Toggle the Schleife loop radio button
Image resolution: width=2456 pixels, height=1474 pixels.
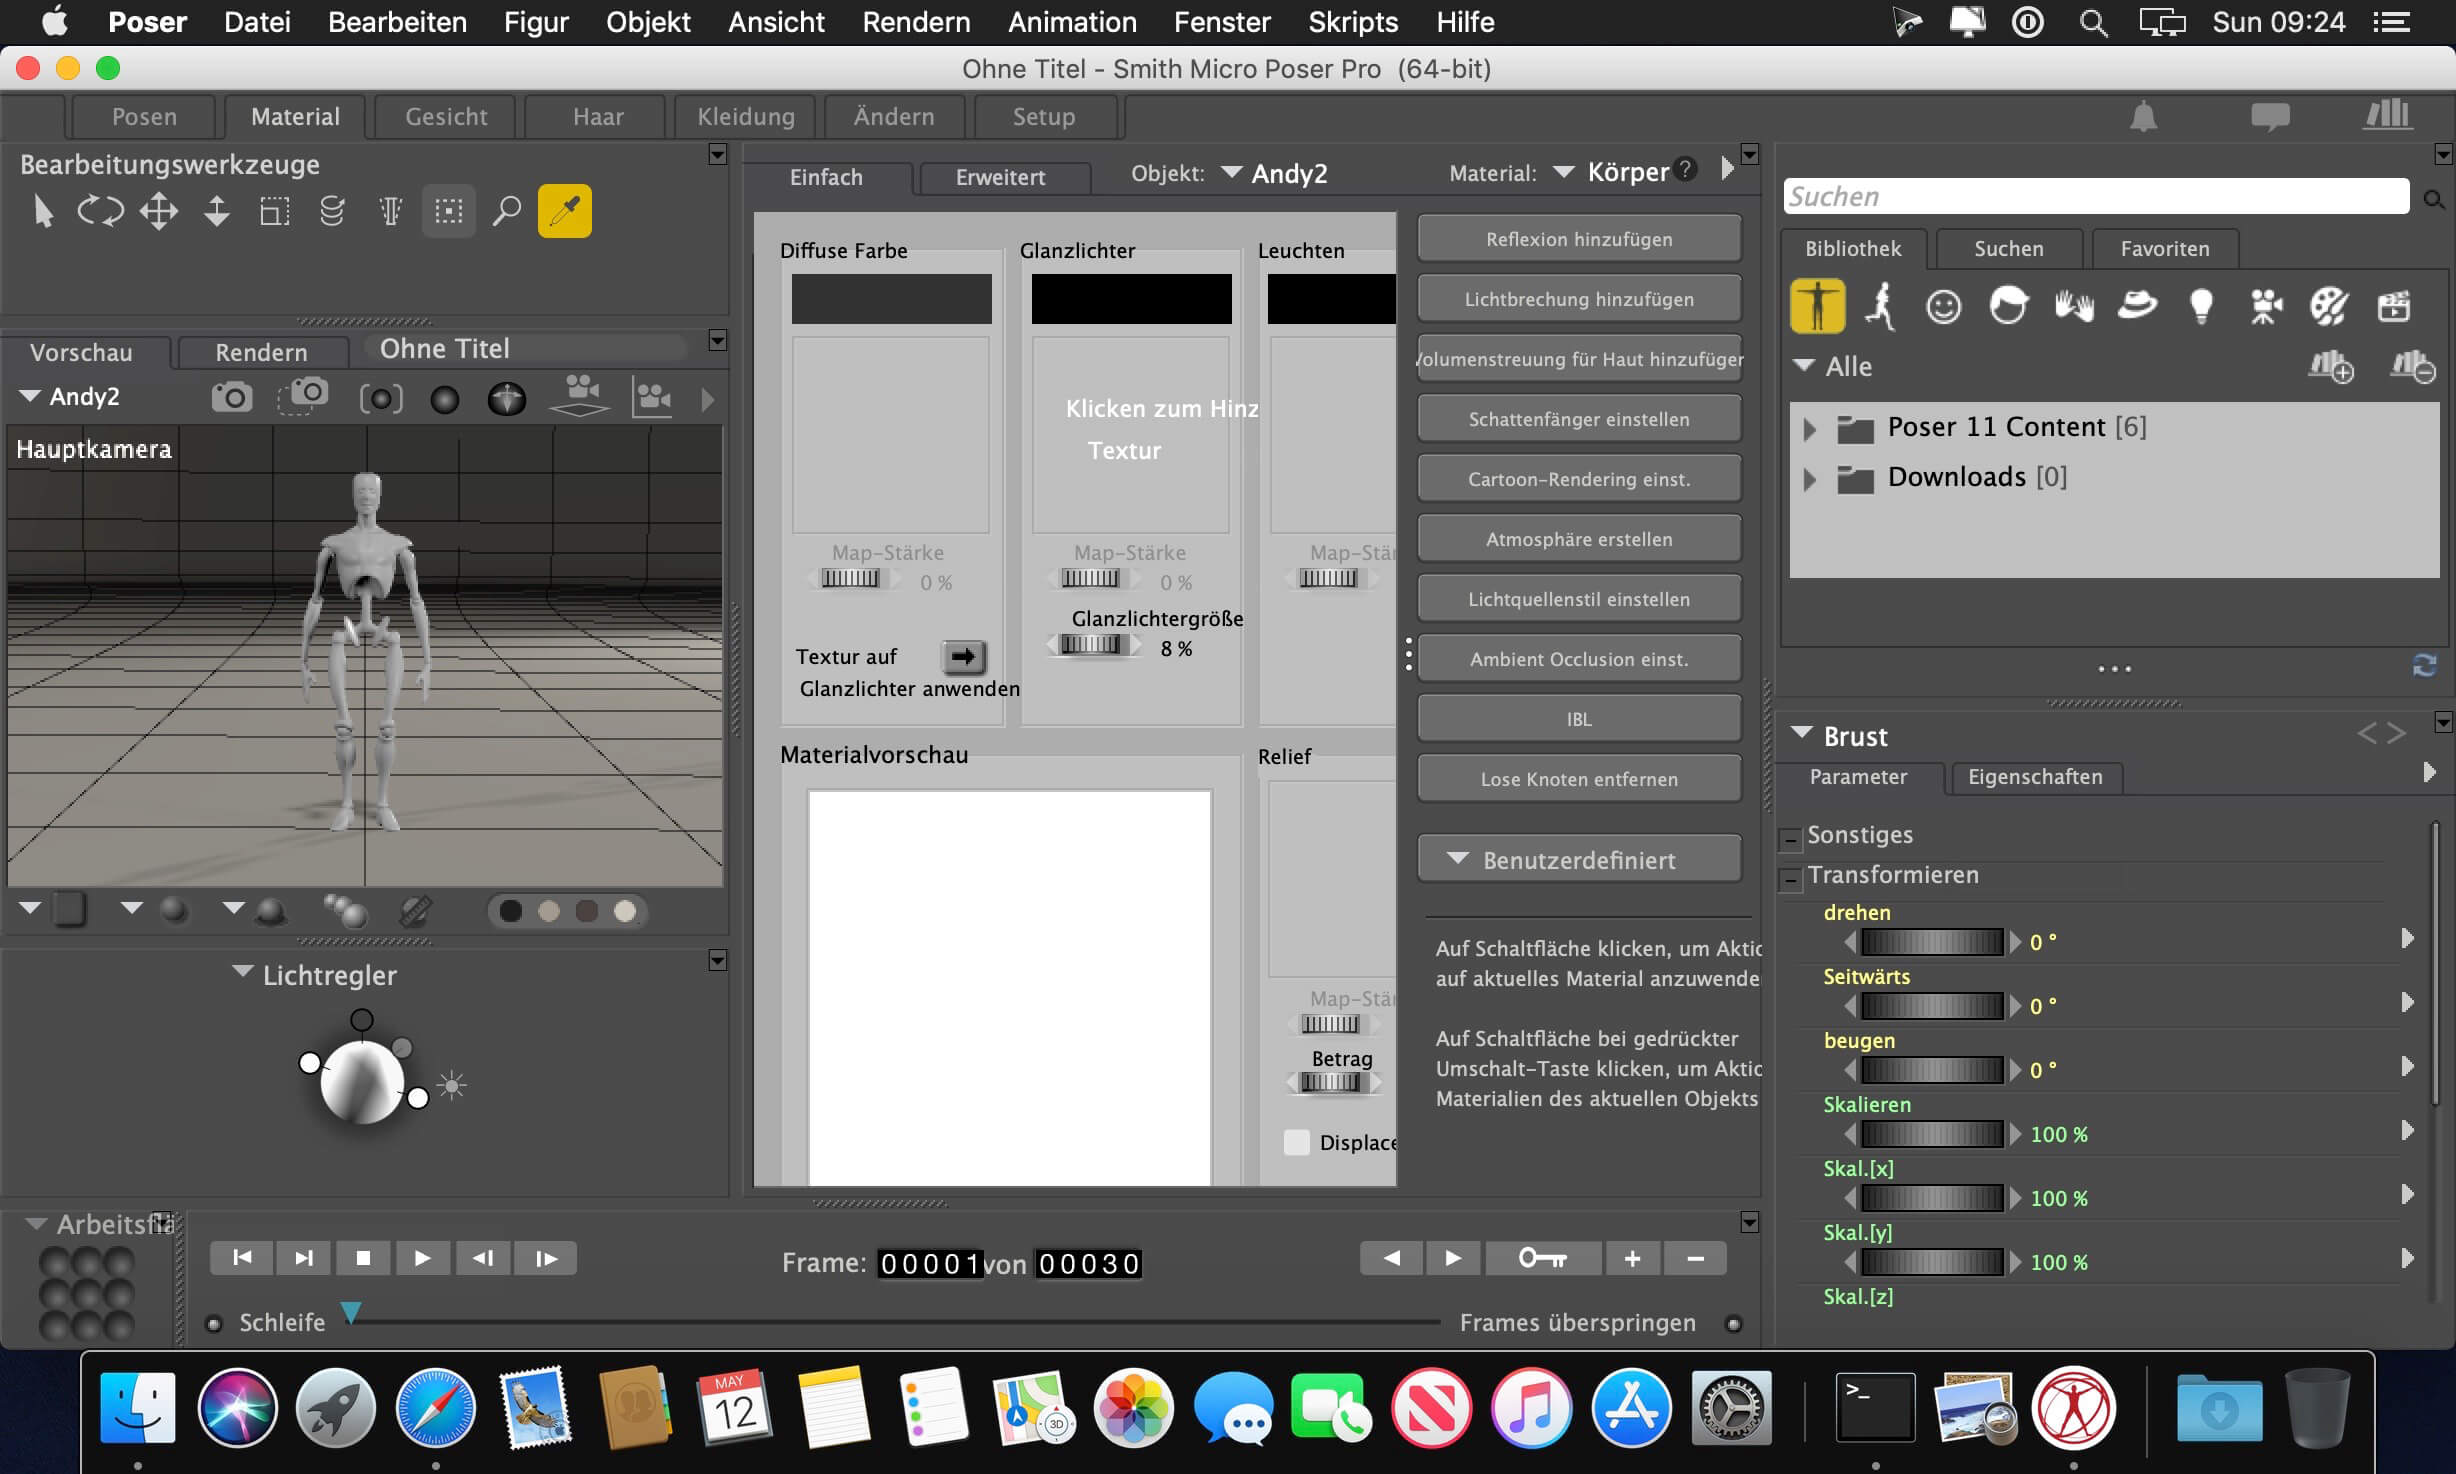coord(213,1324)
